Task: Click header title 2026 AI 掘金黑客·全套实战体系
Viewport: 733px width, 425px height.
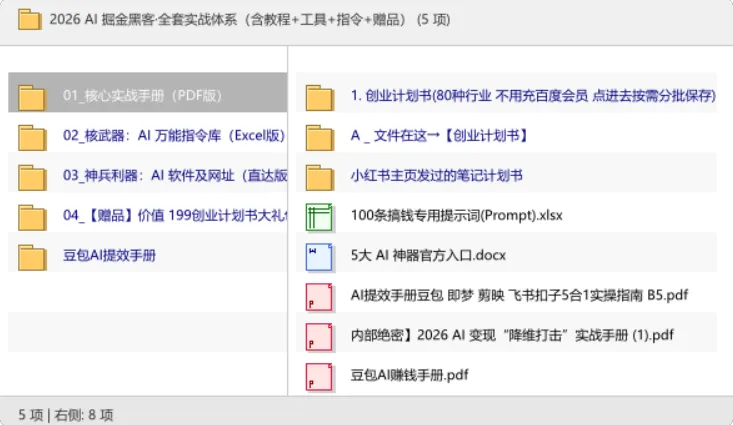Action: click(x=250, y=20)
